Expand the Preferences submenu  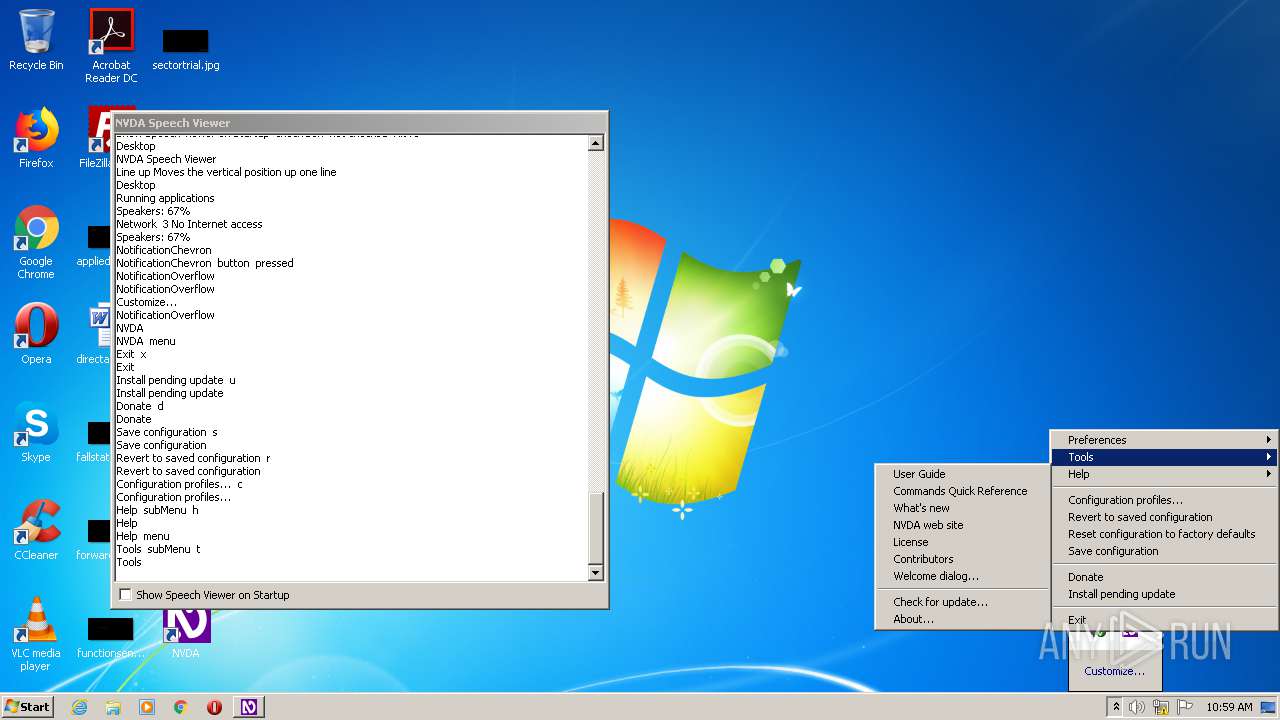[x=1165, y=440]
